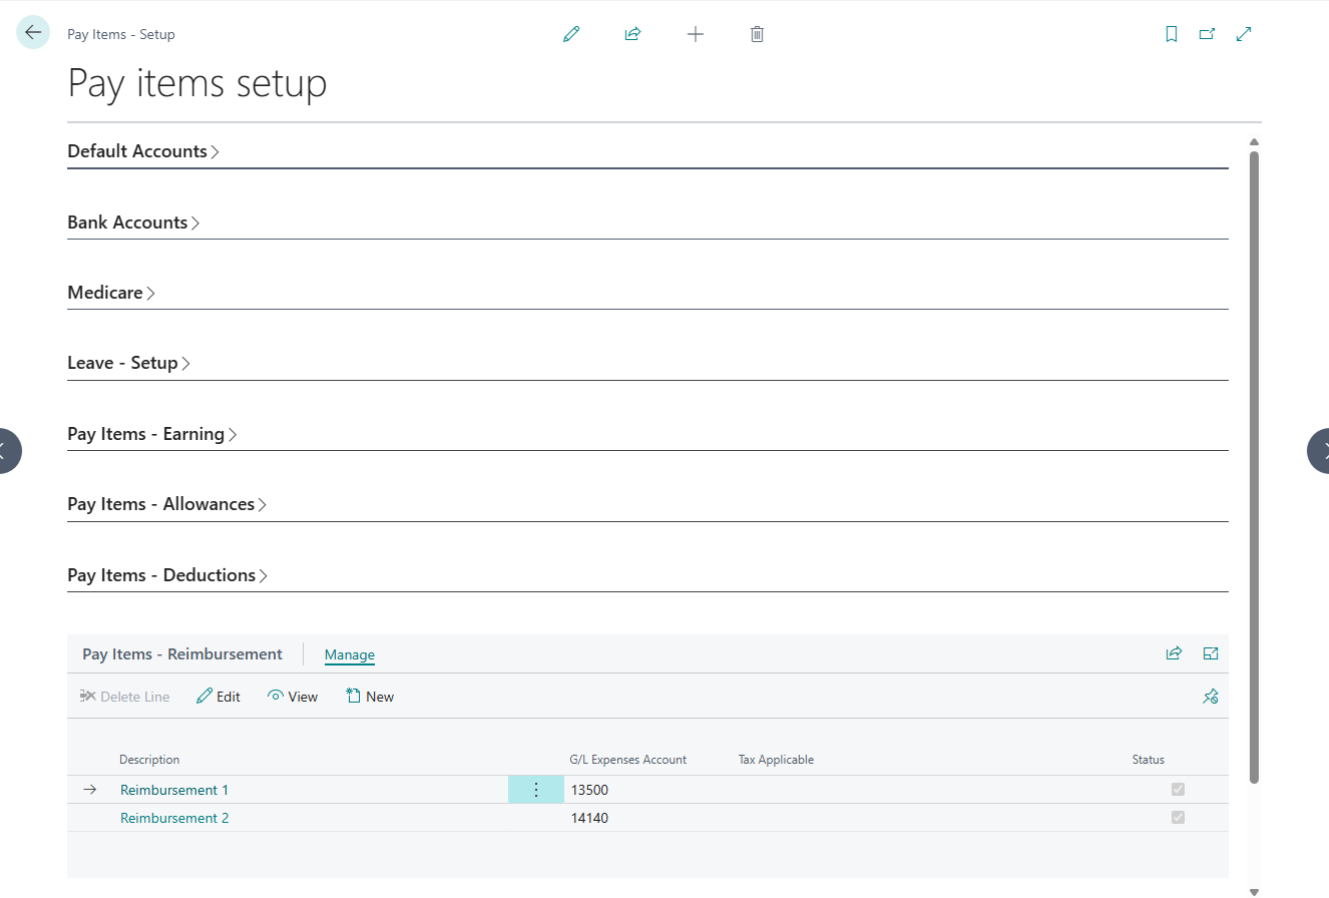Click the Delete trash icon

[757, 33]
